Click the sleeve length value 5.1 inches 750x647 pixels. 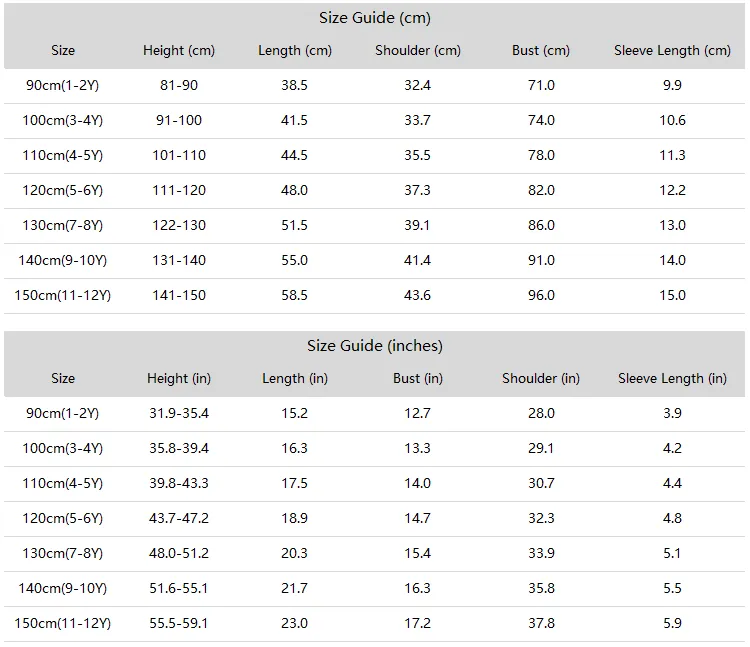[672, 553]
